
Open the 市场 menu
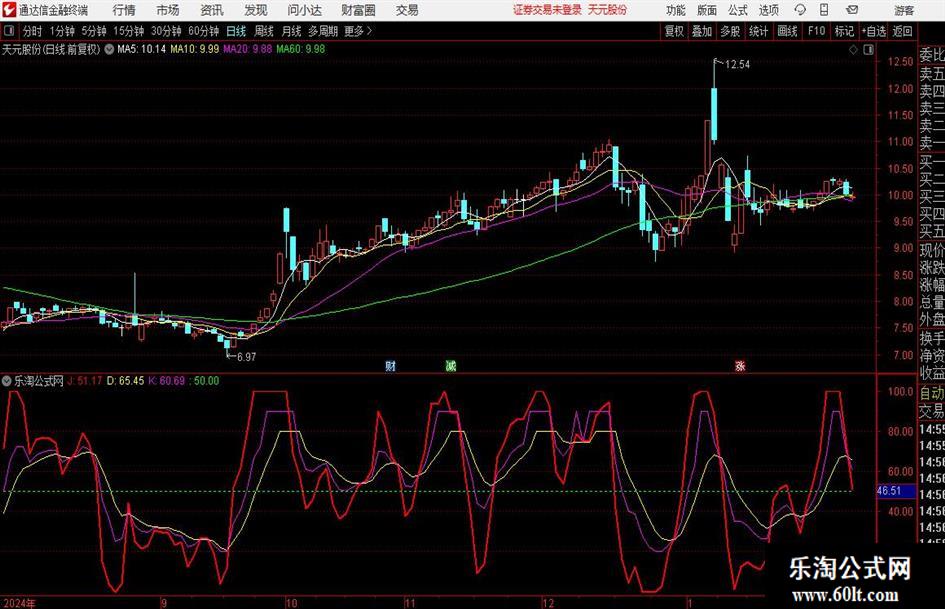(x=168, y=10)
